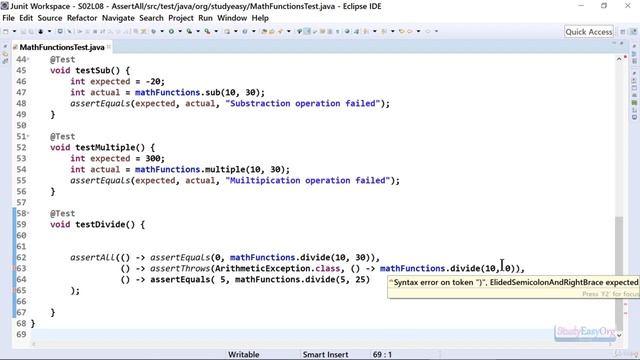This screenshot has width=640, height=360.
Task: Open the Search icon dropdown arrow
Action: [289, 31]
